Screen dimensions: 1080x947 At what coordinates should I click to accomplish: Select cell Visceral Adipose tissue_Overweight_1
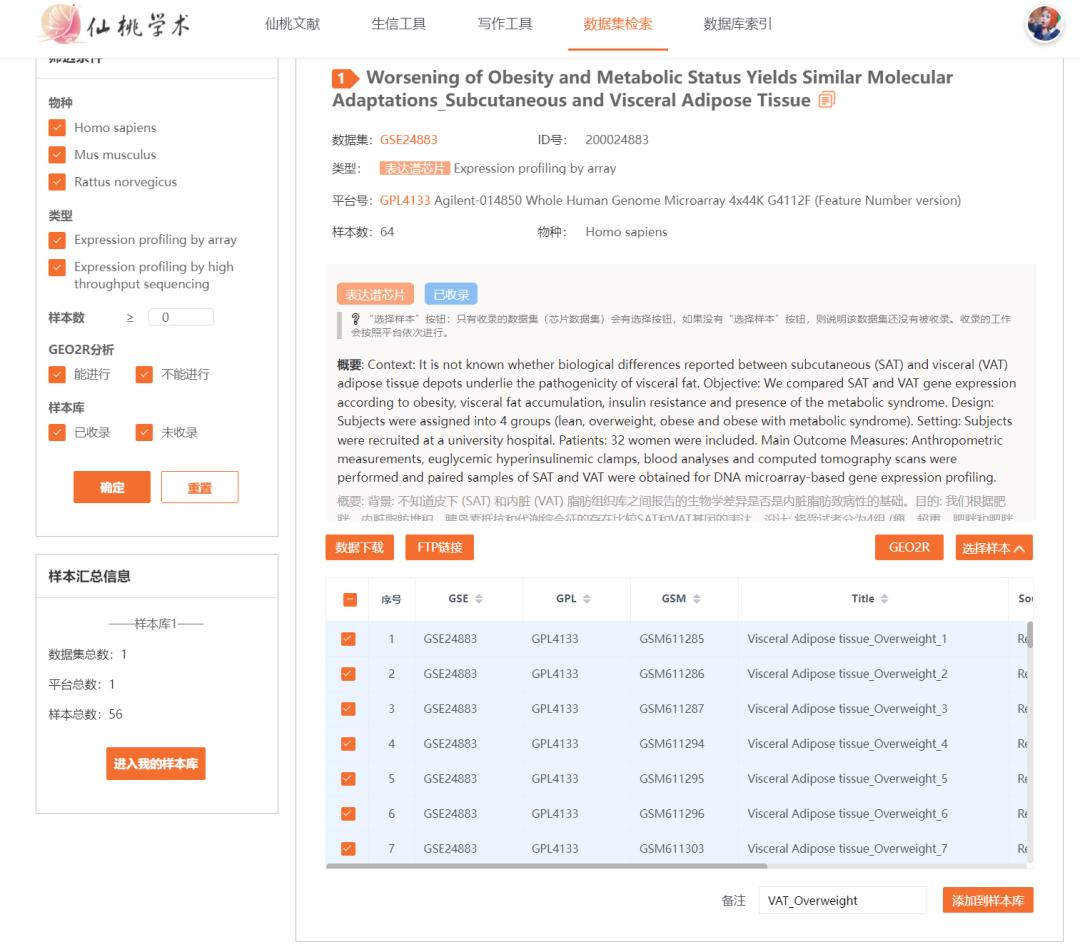coord(847,638)
